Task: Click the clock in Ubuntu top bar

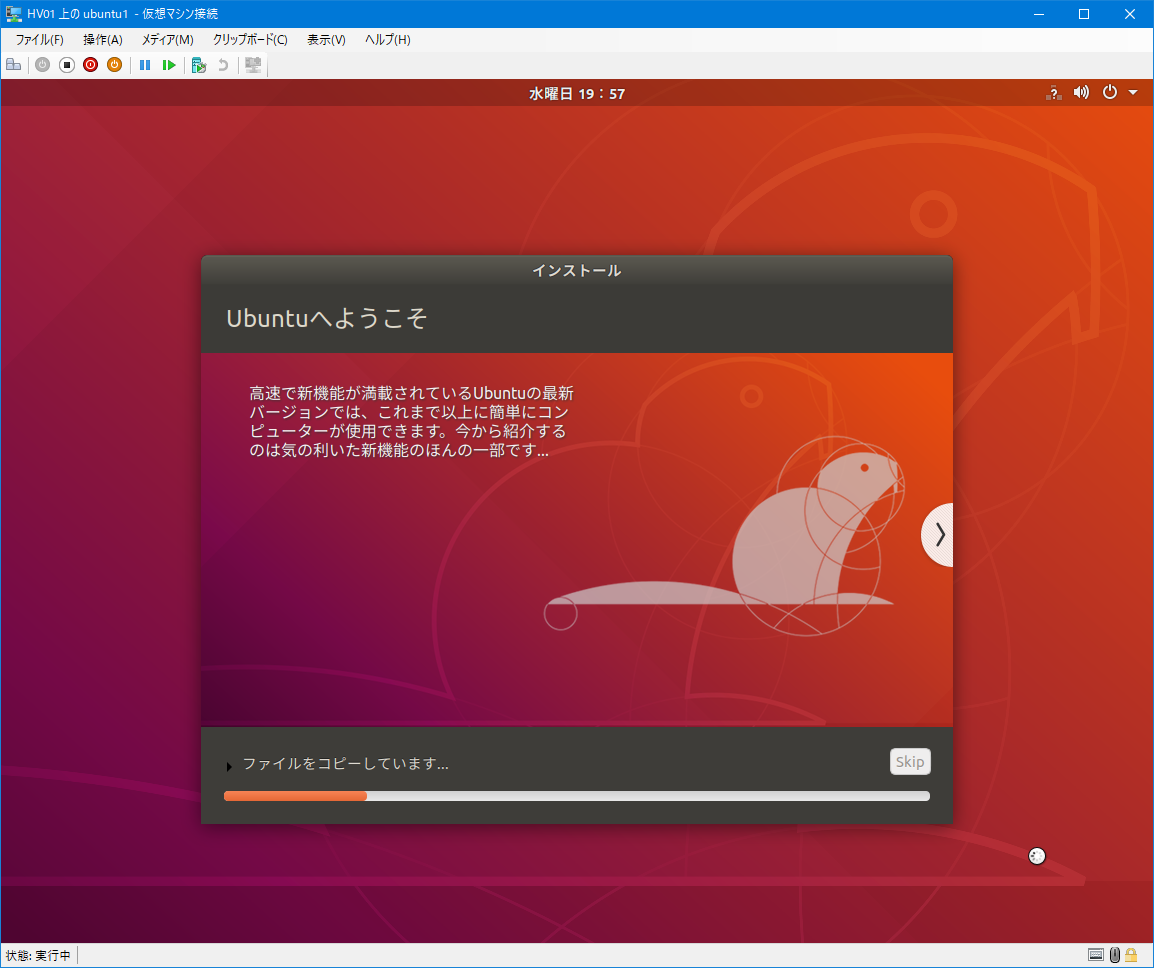Action: [x=576, y=94]
